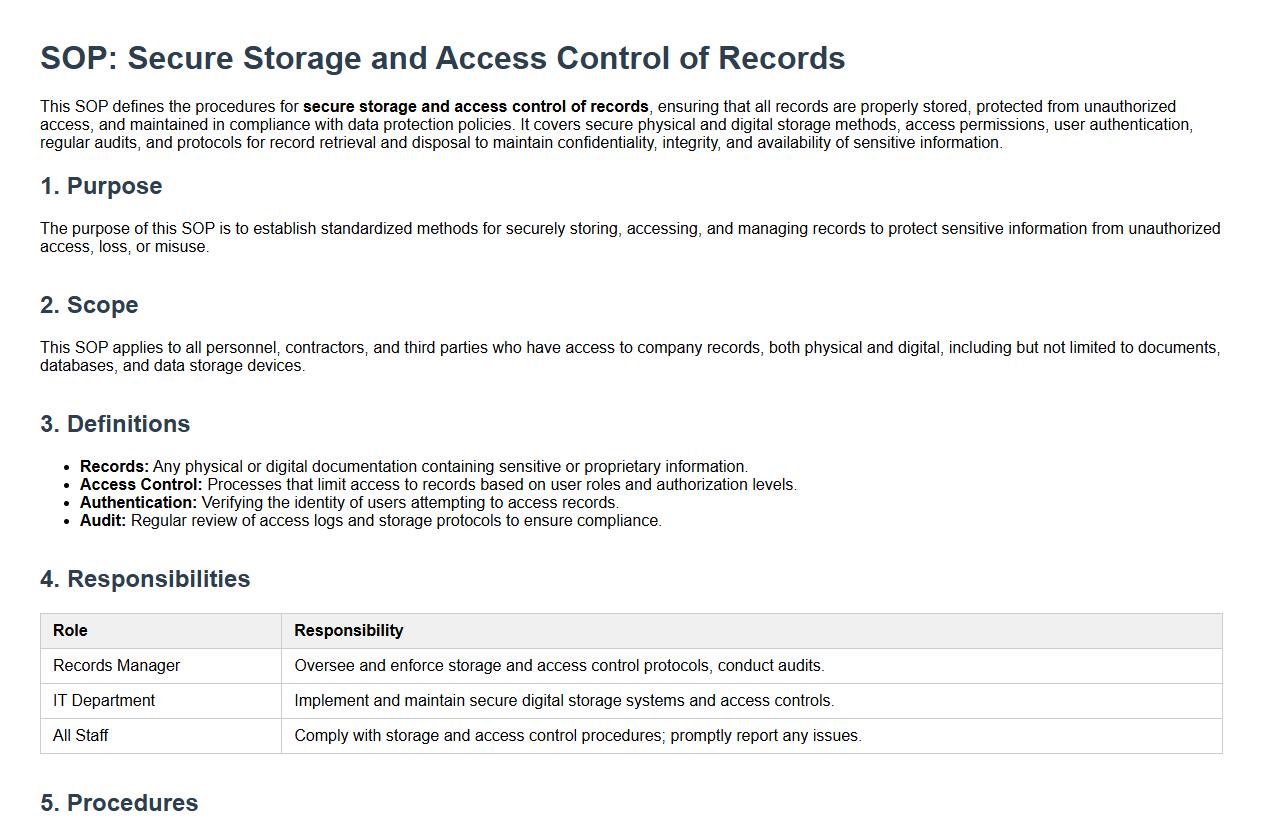Screen dimensions: 1263x819
Task: Click the "4. Responsibilities" section heading
Action: click(x=145, y=579)
